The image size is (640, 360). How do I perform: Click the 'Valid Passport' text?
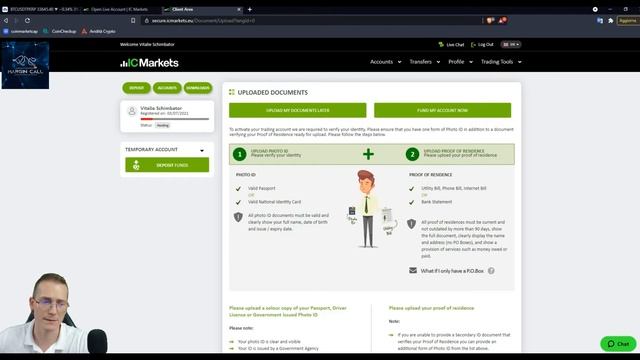click(x=262, y=188)
